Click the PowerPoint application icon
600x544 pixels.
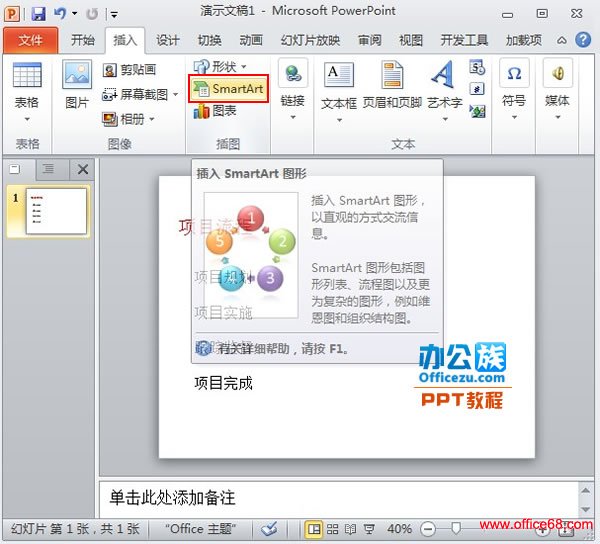pyautogui.click(x=12, y=14)
